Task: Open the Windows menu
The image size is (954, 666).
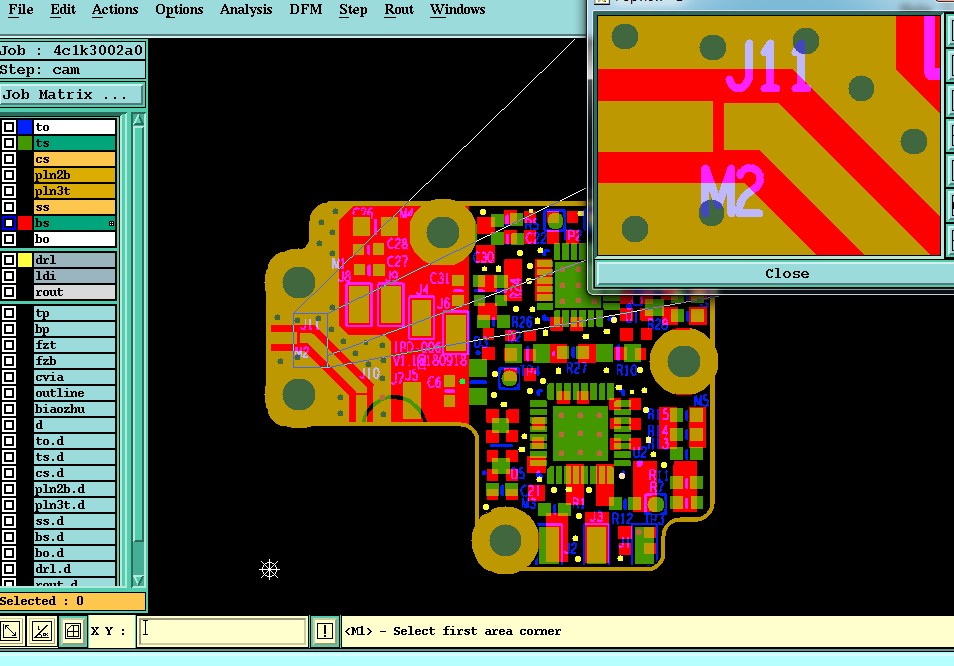Action: pos(458,10)
